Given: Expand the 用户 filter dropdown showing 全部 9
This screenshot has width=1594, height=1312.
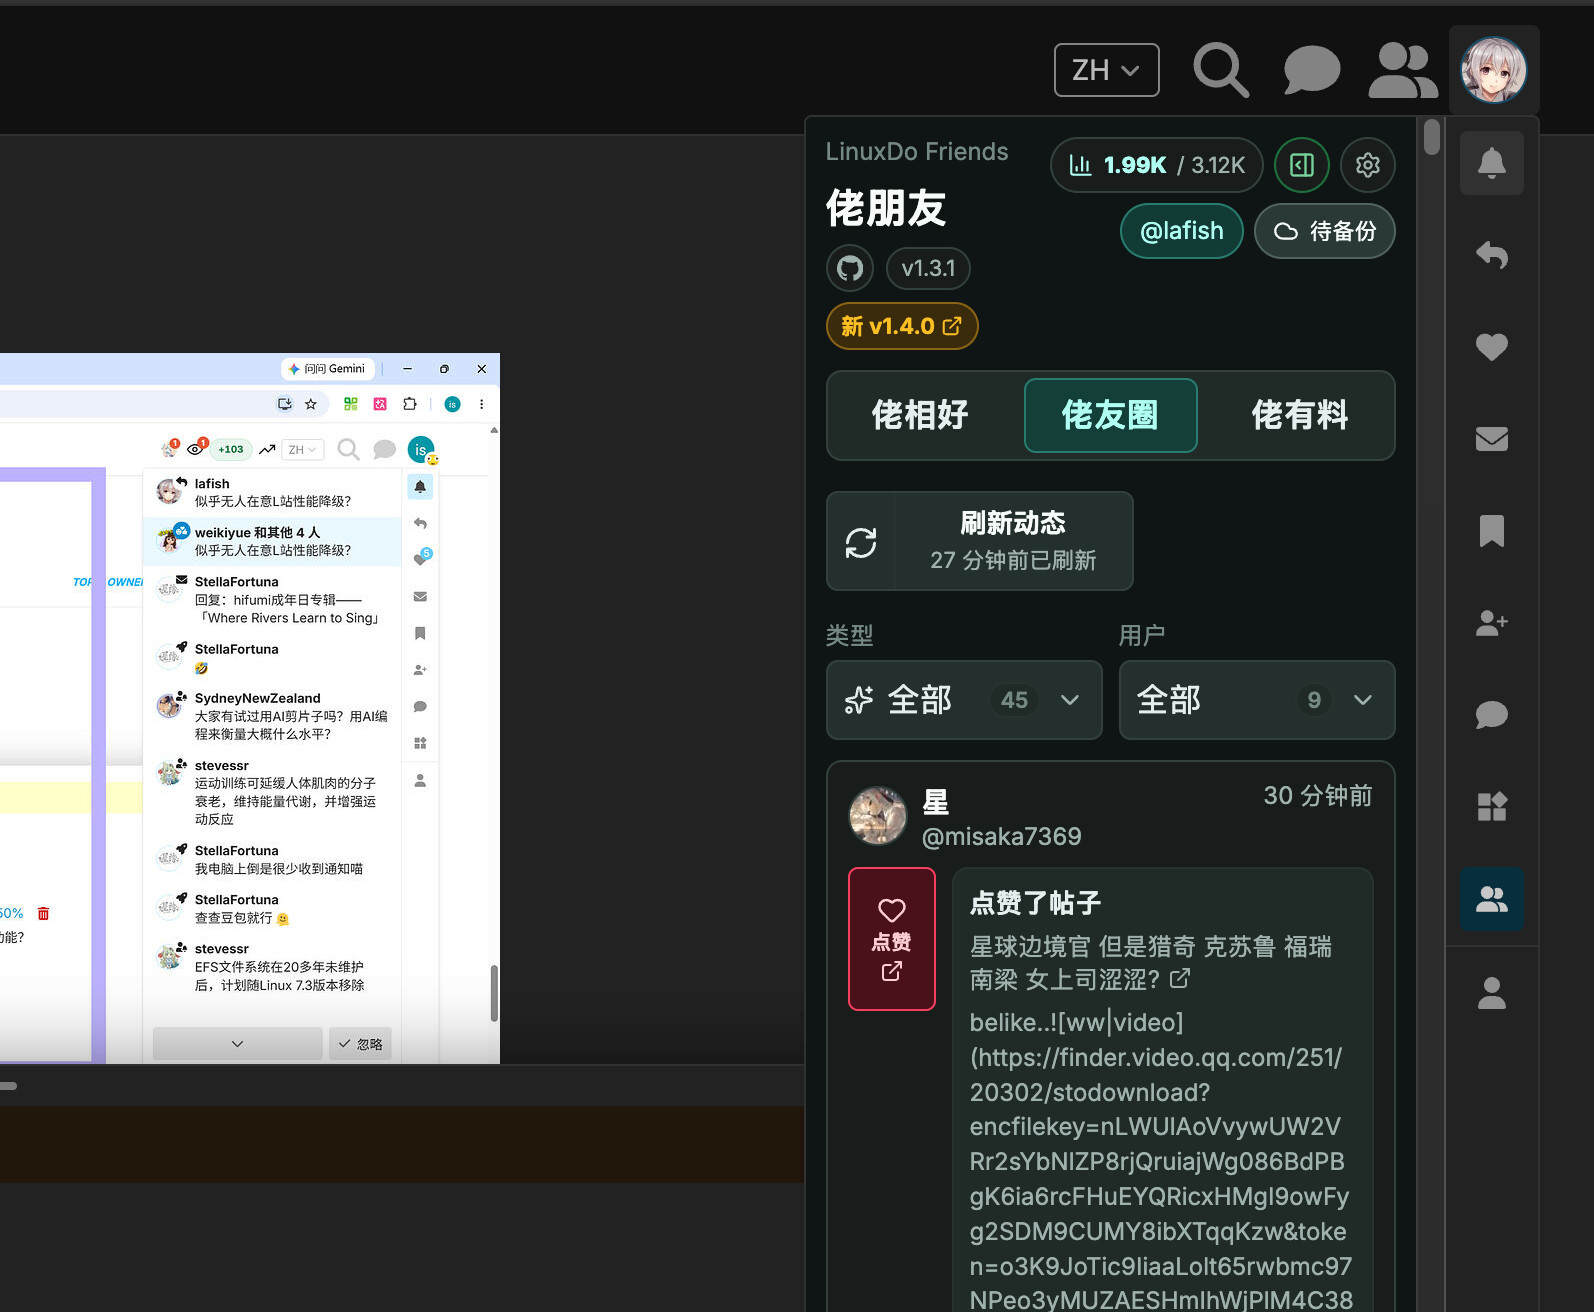Looking at the screenshot, I should pos(1257,700).
